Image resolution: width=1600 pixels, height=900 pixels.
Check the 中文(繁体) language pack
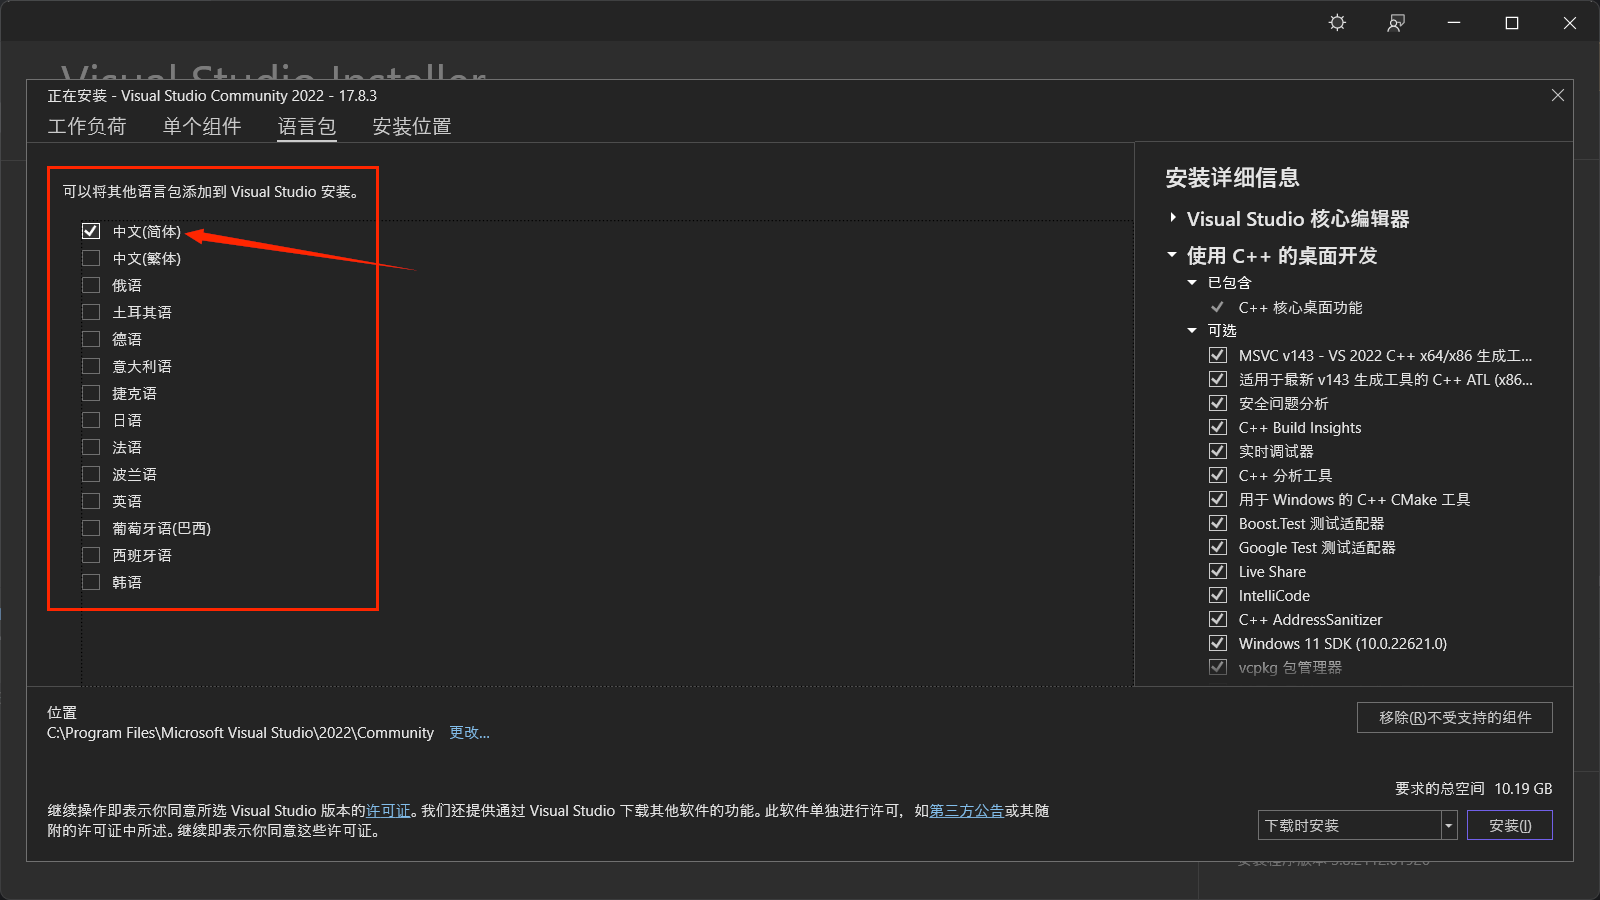click(91, 258)
